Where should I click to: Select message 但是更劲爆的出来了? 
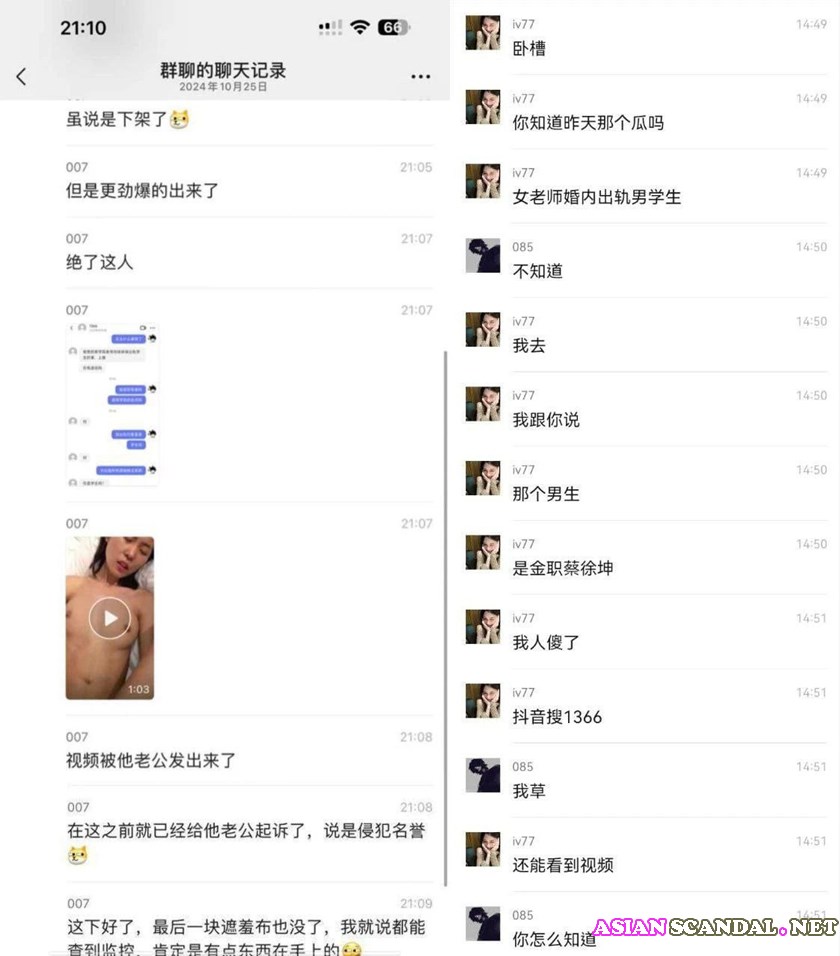coord(142,191)
